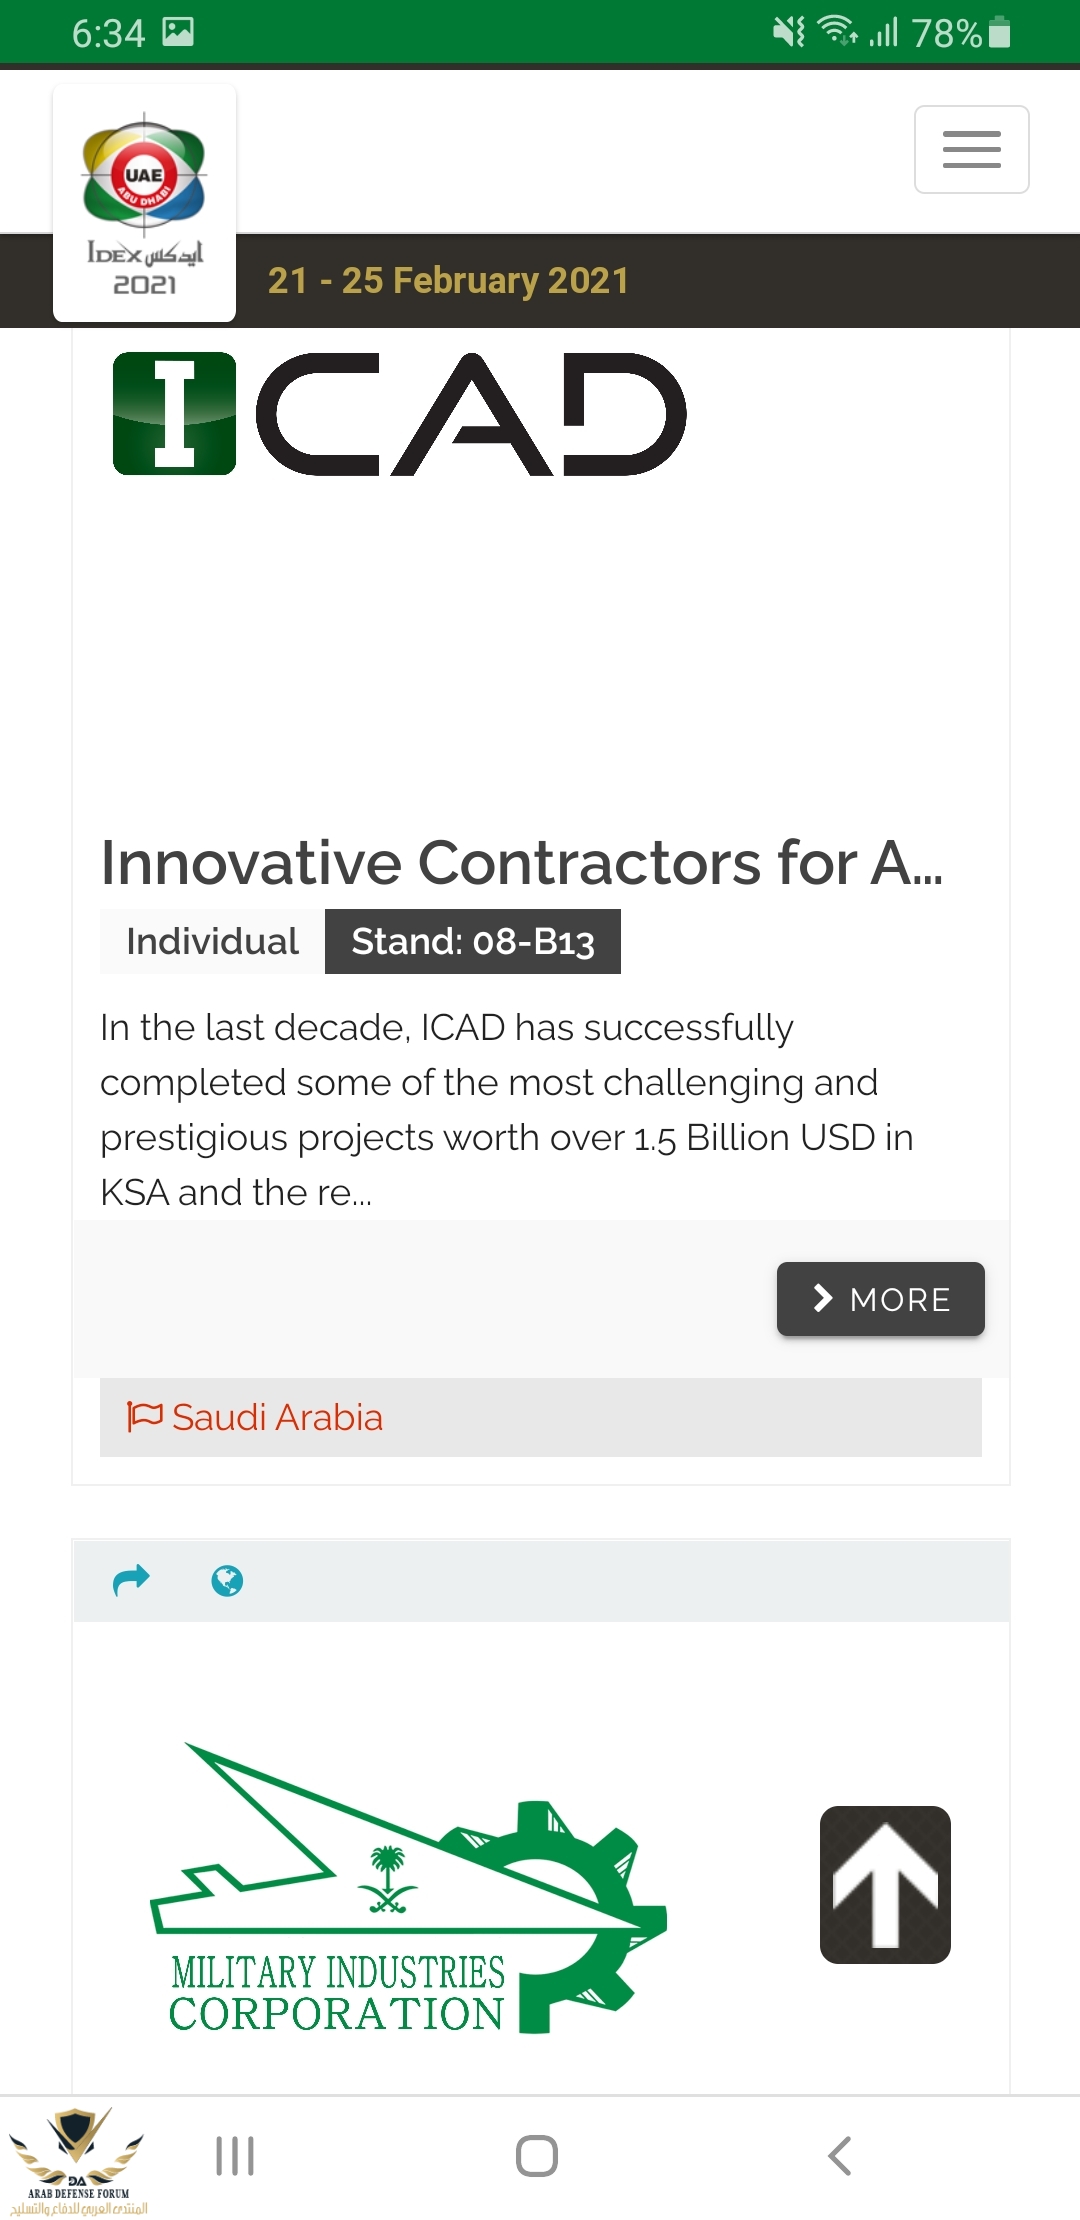Tap the IDEX 2021 logo
The image size is (1080, 2220).
144,203
